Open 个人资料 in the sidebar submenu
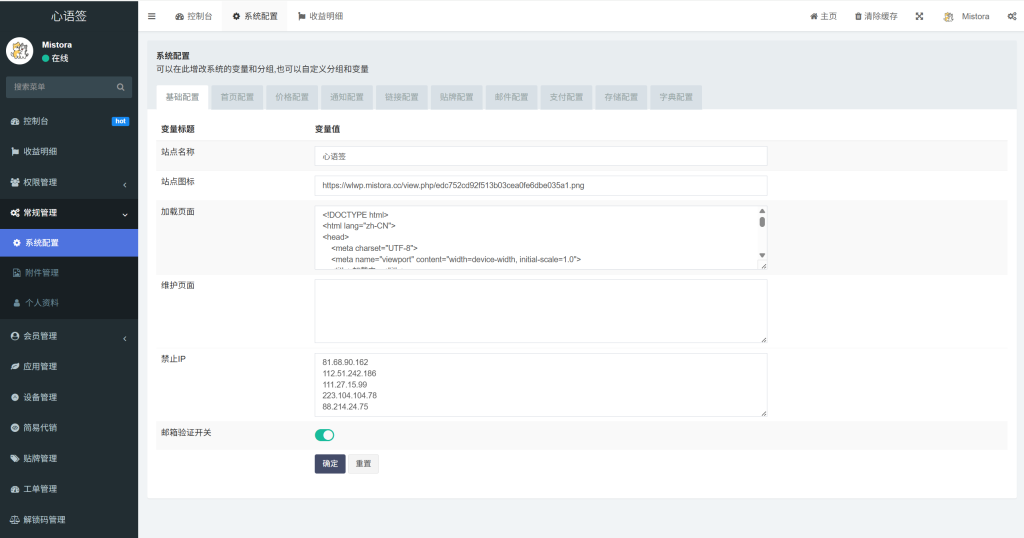 pyautogui.click(x=69, y=303)
